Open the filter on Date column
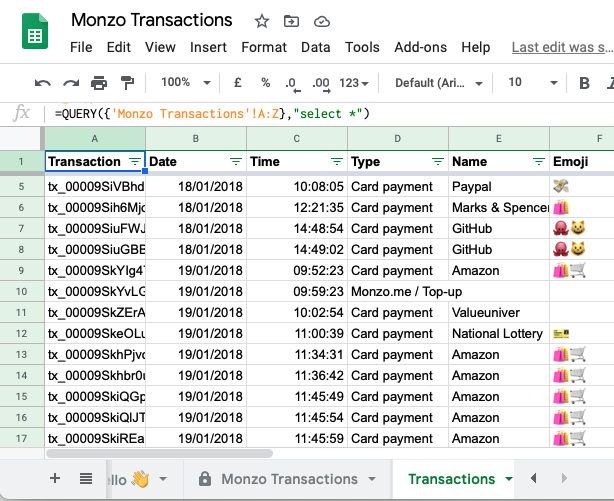Image resolution: width=614 pixels, height=501 pixels. [x=236, y=161]
